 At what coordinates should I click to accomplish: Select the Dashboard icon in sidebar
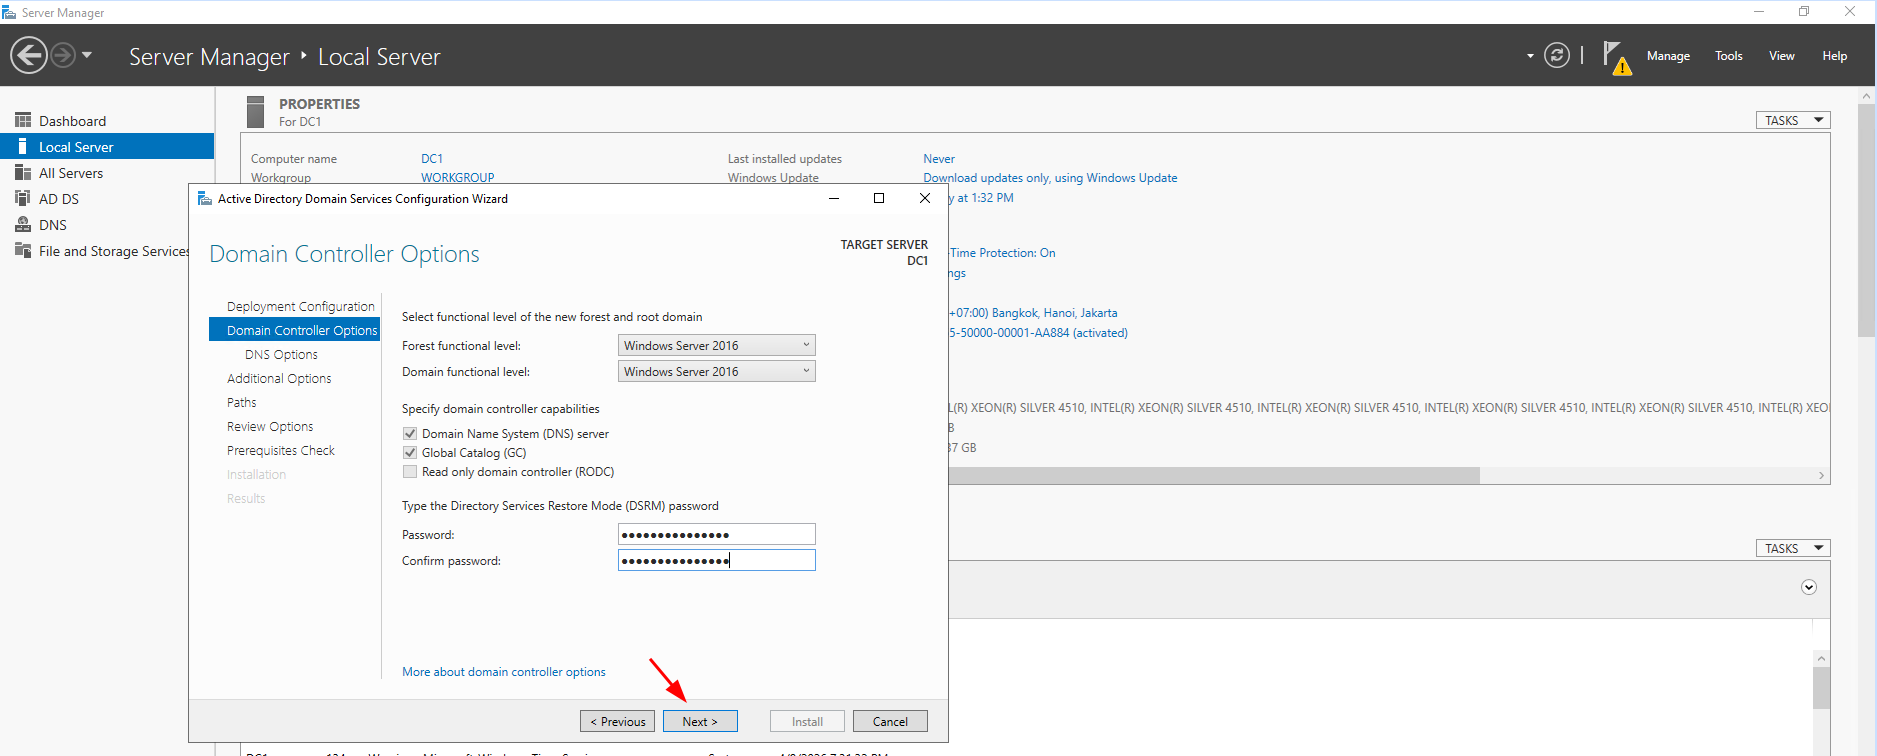click(23, 120)
